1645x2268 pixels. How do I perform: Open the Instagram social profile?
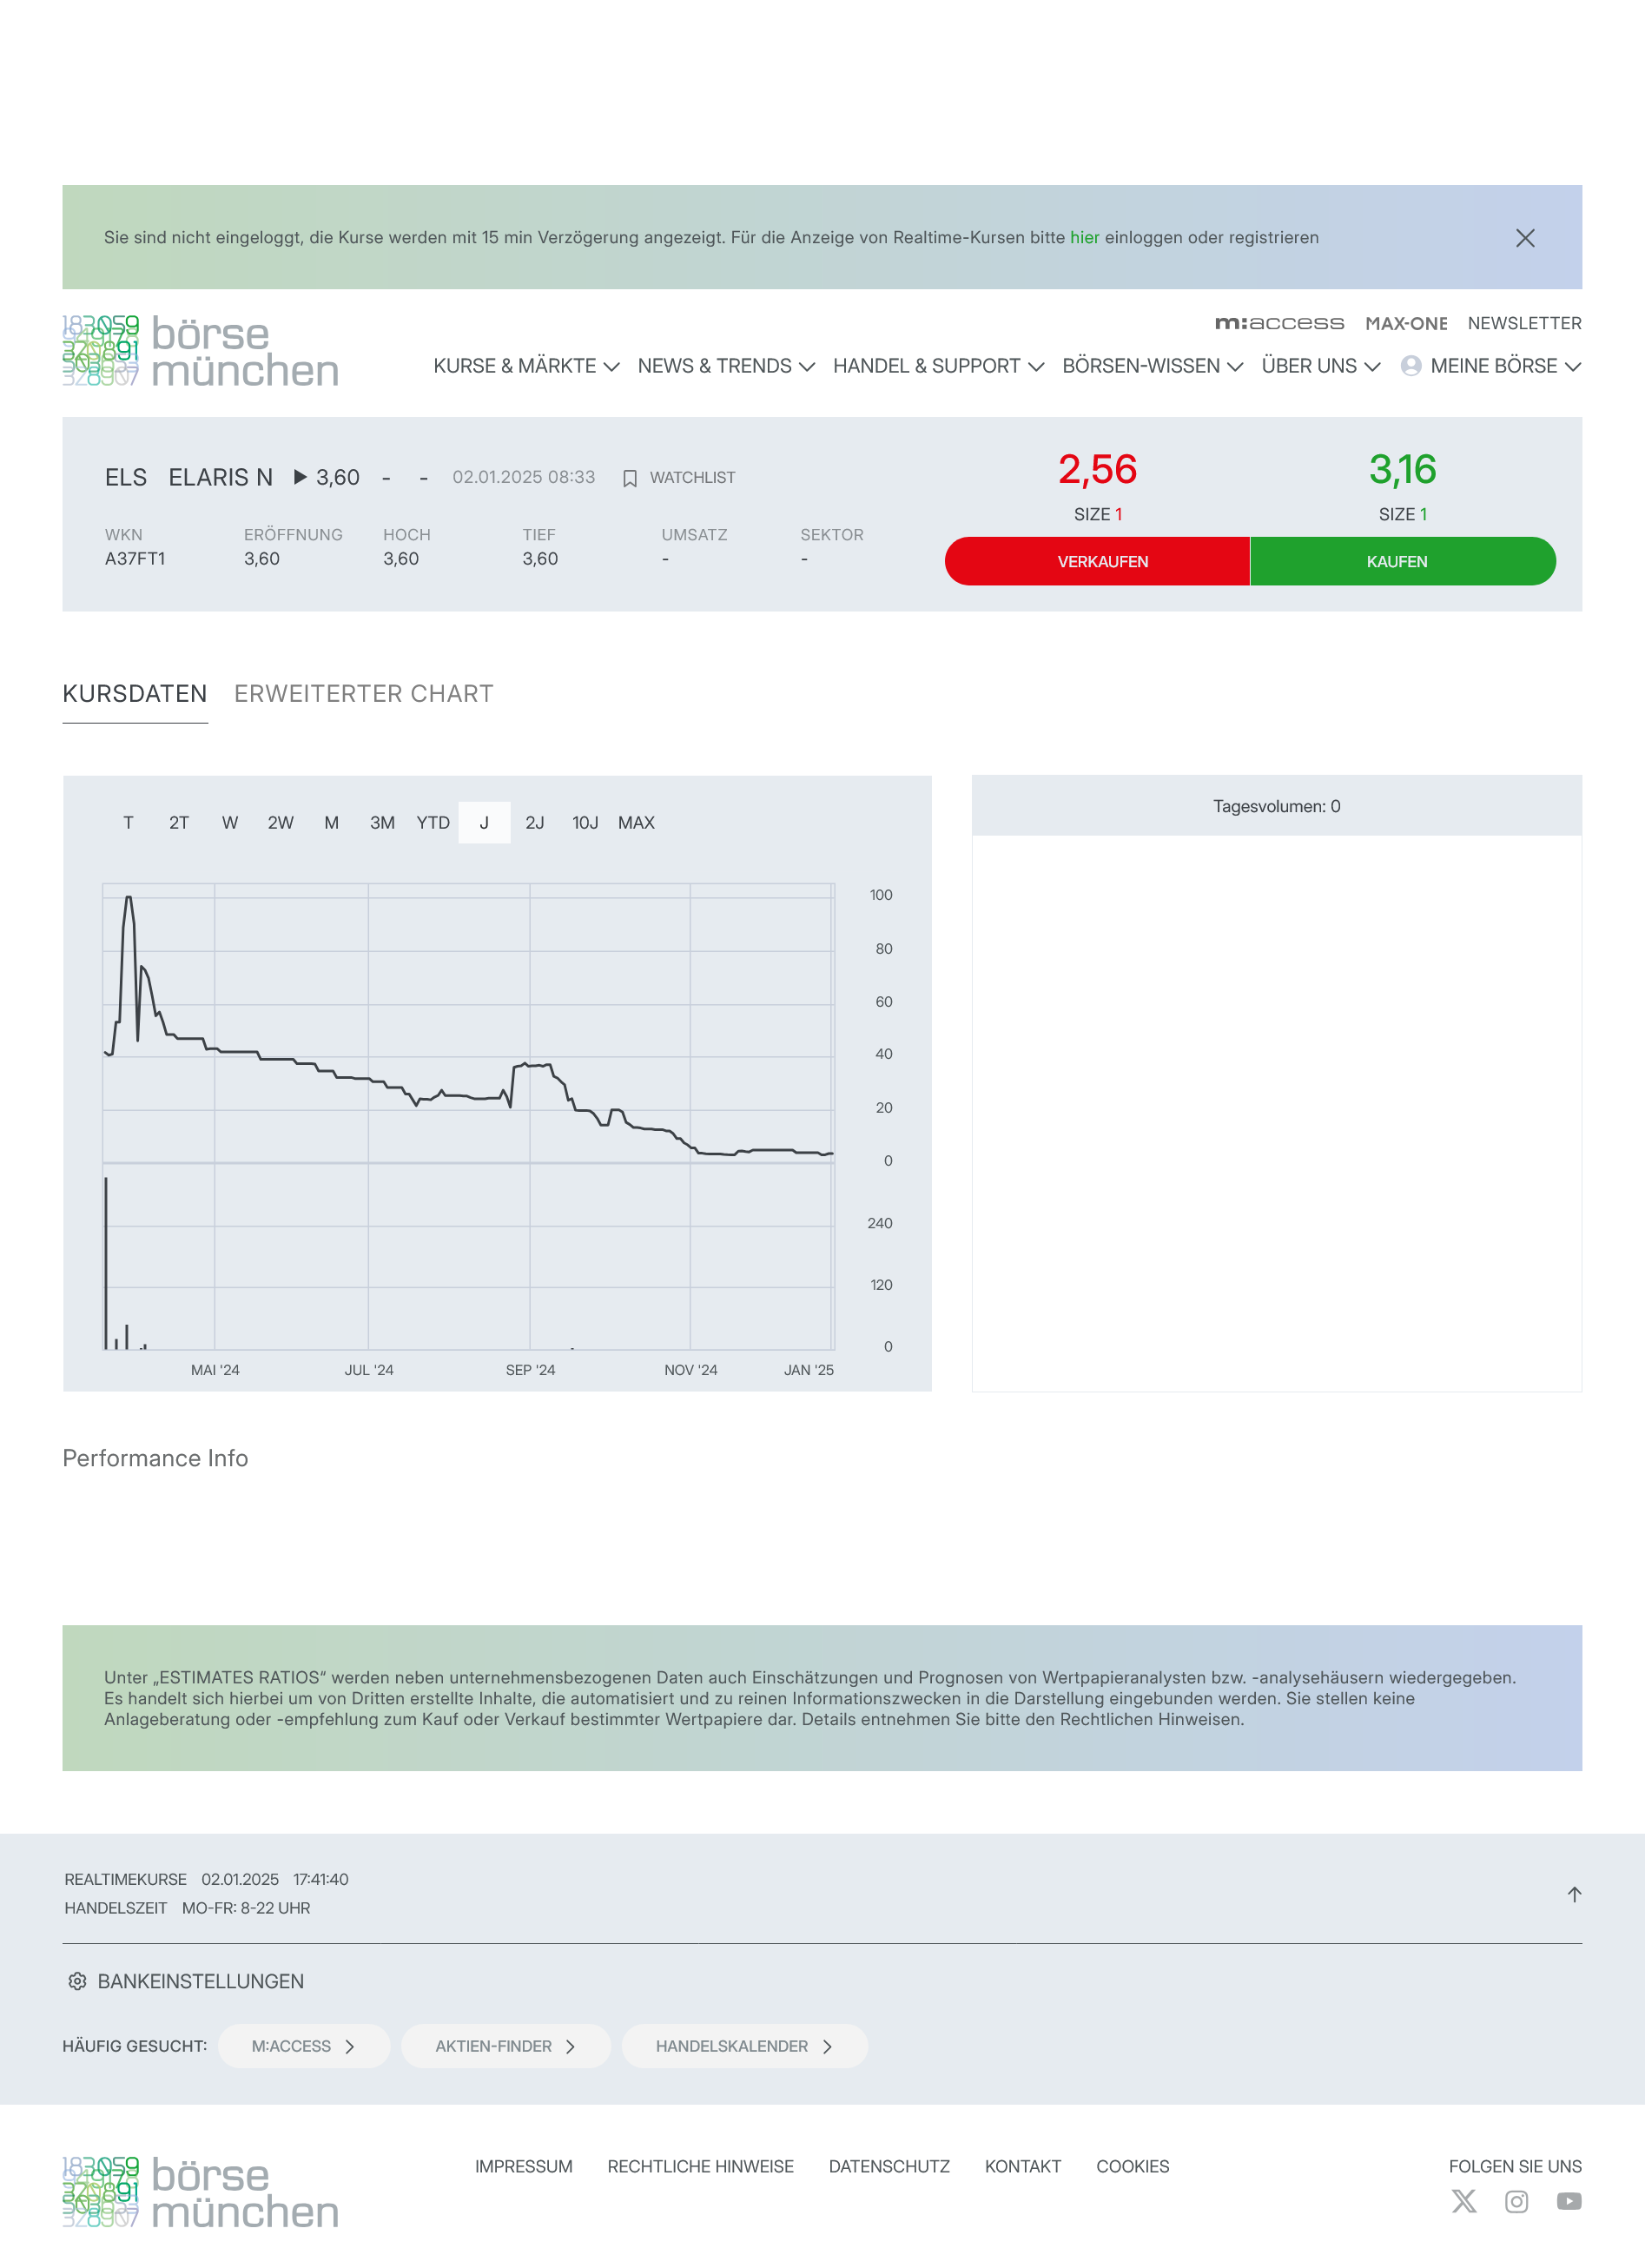tap(1516, 2201)
